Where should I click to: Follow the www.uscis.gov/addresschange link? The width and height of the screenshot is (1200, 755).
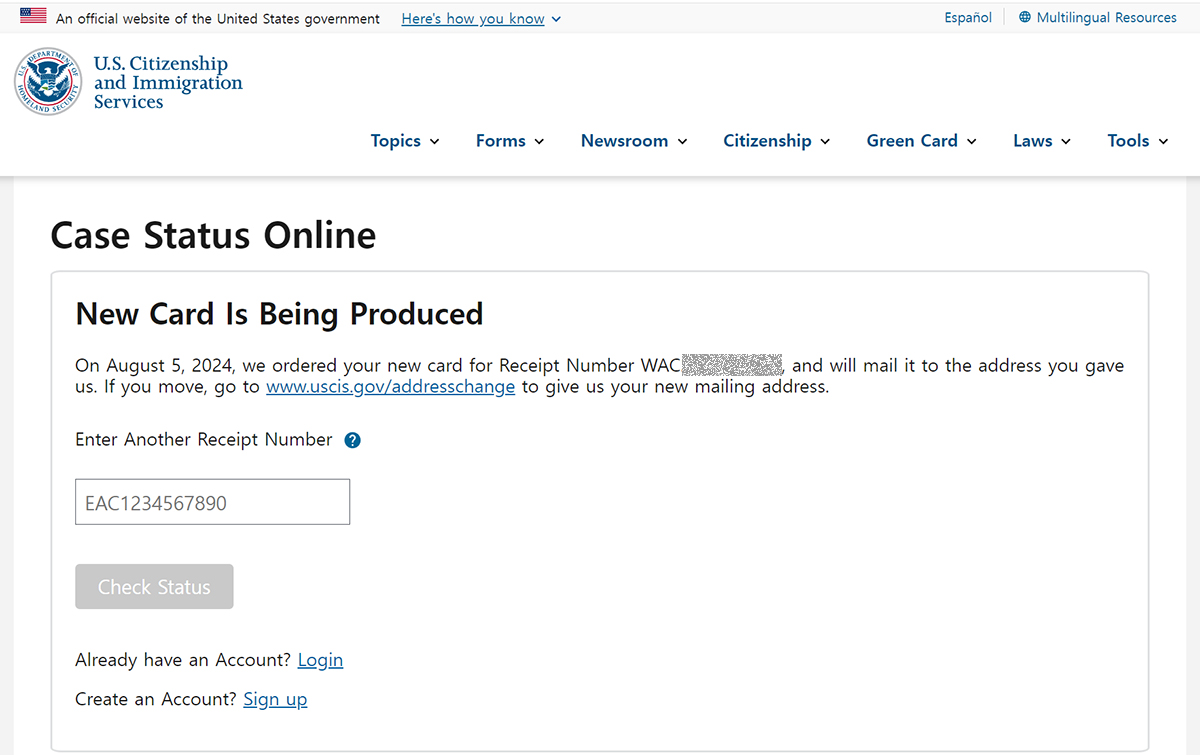coord(391,386)
